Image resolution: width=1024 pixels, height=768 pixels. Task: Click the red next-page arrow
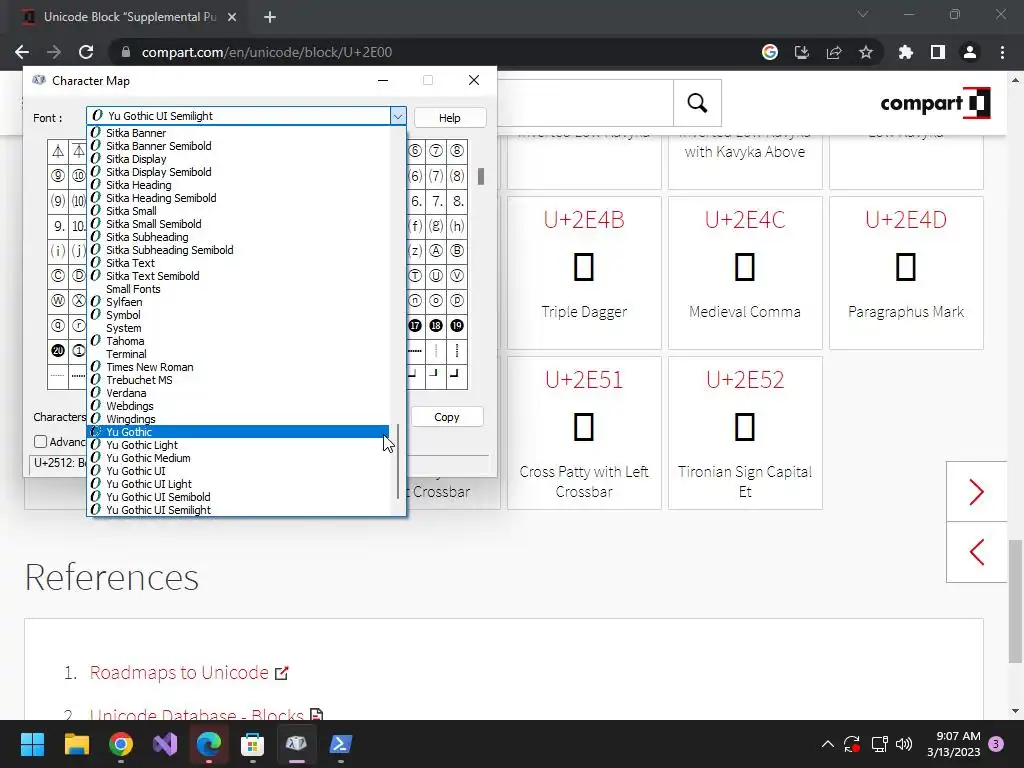tap(976, 492)
